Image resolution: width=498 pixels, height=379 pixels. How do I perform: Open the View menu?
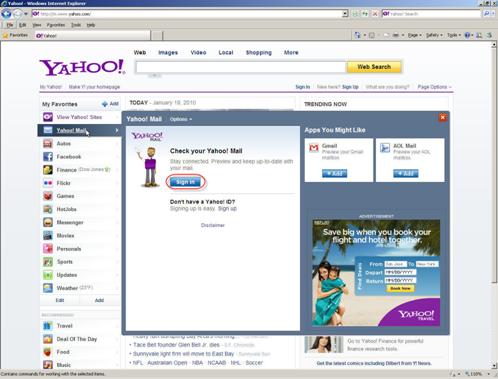[x=36, y=25]
